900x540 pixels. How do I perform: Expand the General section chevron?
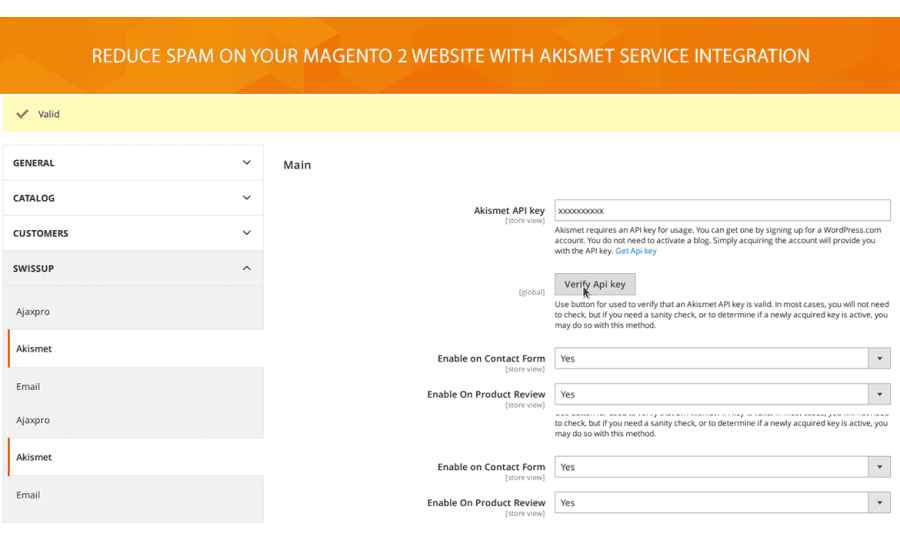[x=247, y=162]
